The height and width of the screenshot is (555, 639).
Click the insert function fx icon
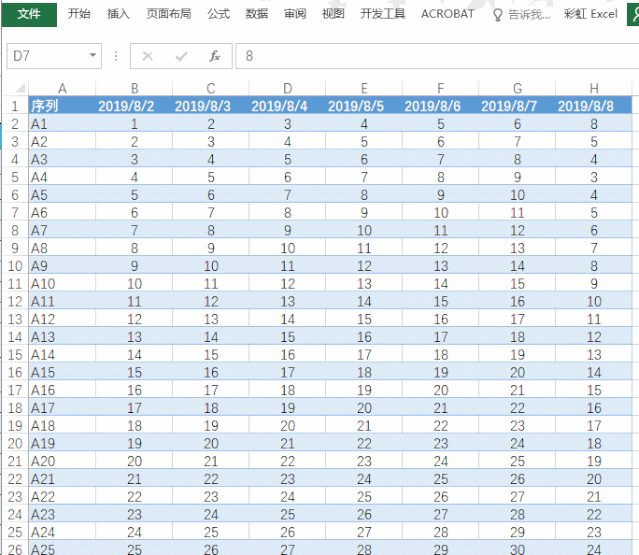215,56
